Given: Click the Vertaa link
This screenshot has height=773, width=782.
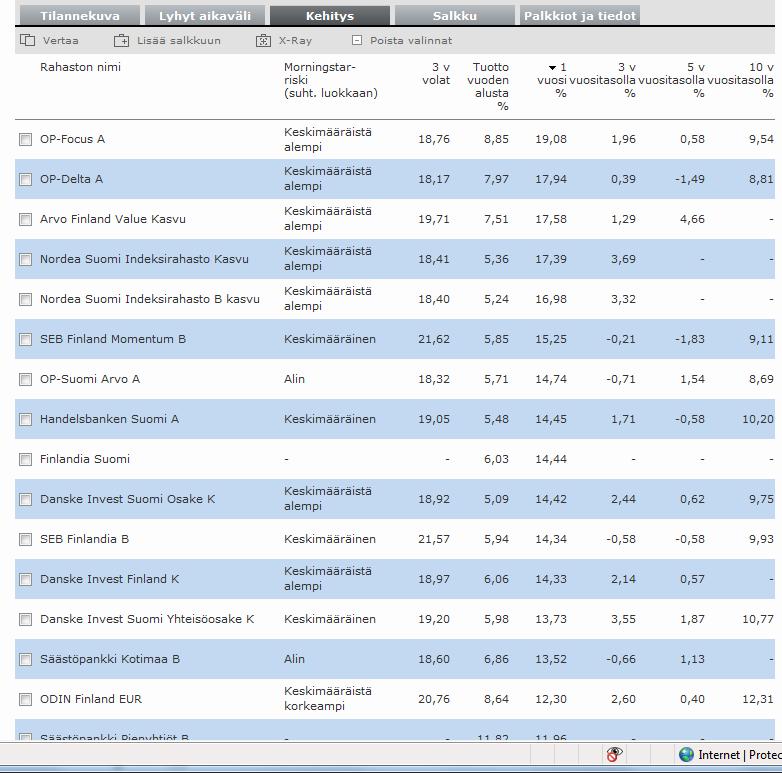Looking at the screenshot, I should [x=60, y=40].
